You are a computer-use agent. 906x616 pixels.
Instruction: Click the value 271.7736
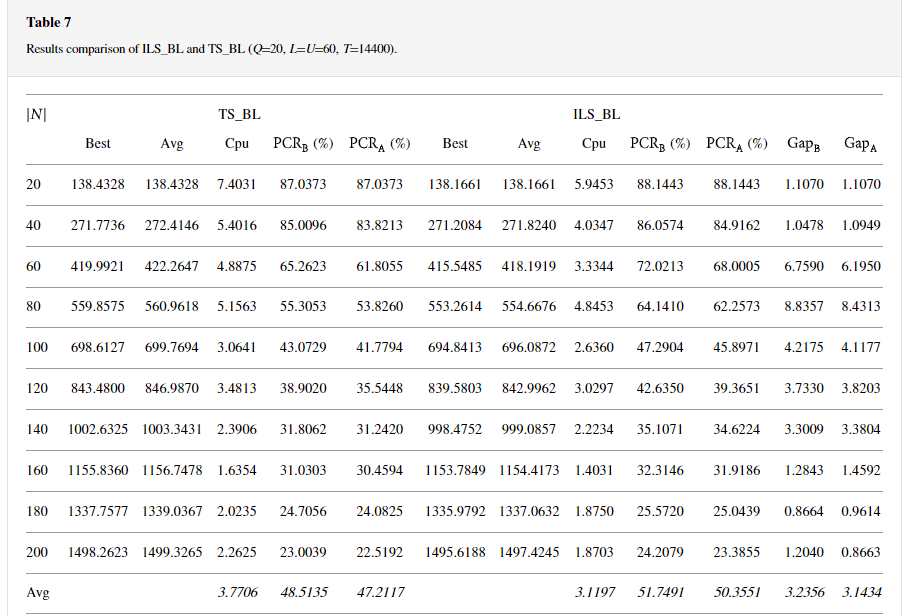coord(98,225)
